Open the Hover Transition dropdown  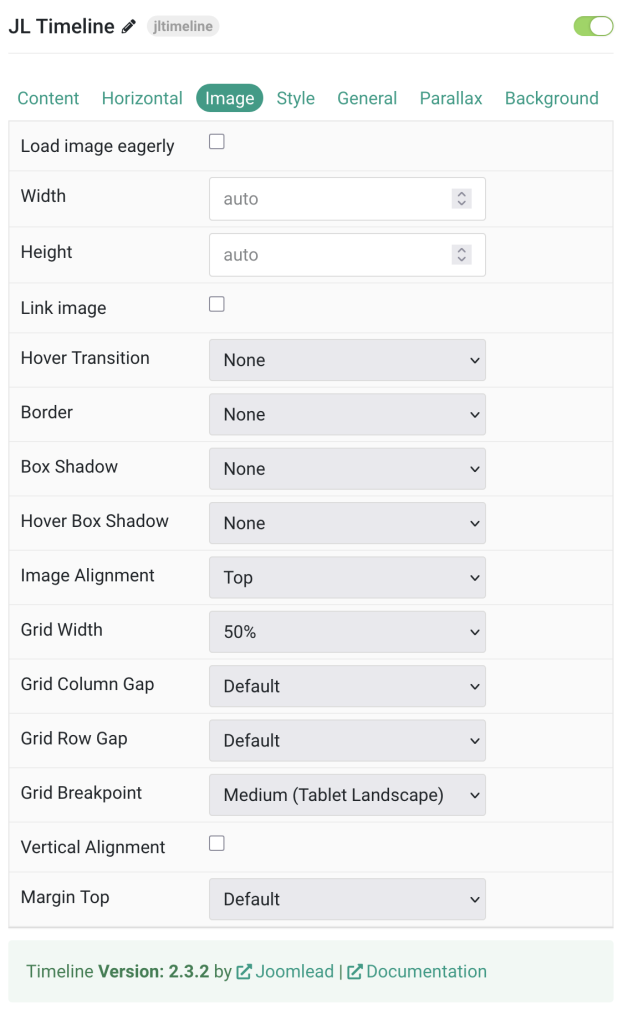point(347,360)
